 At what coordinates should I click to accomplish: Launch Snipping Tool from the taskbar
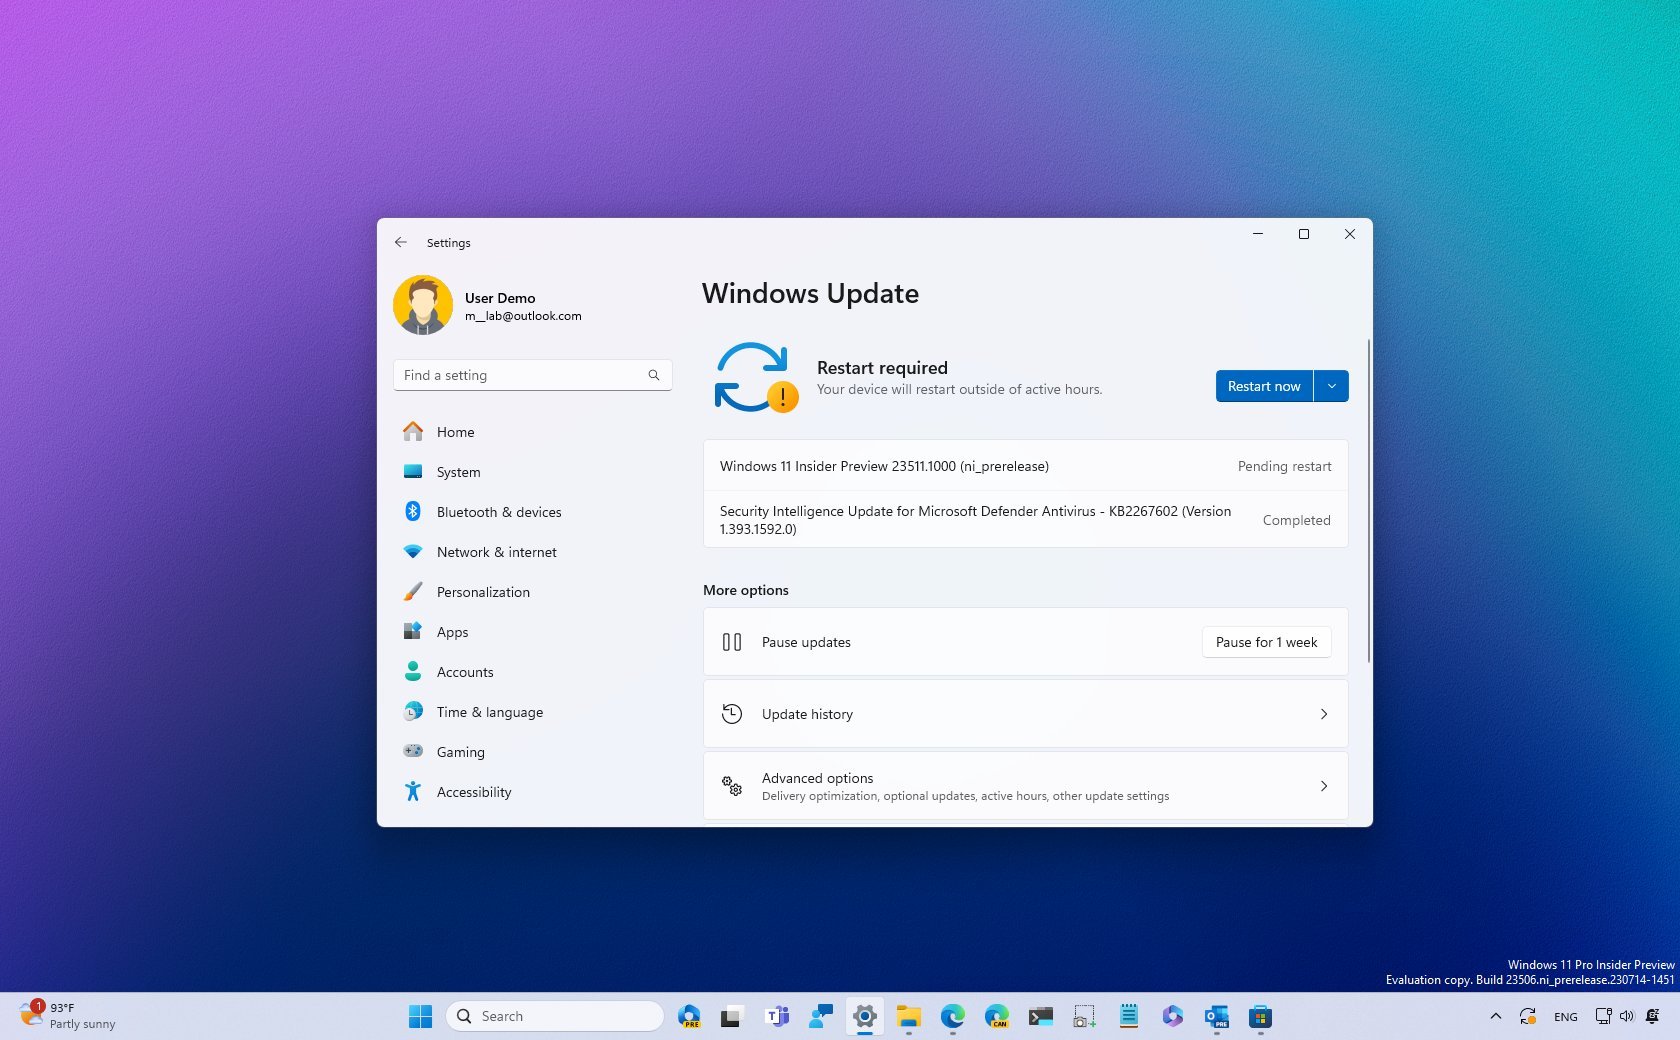(x=1083, y=1015)
